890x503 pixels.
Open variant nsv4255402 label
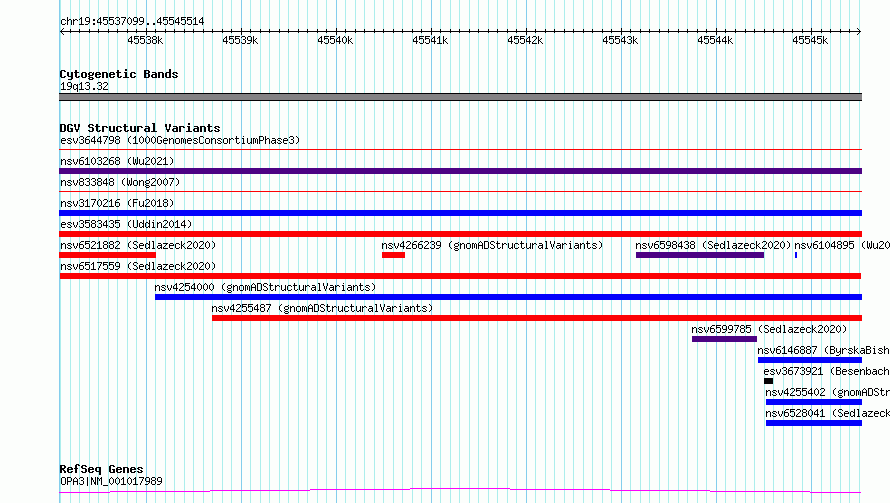tap(828, 392)
